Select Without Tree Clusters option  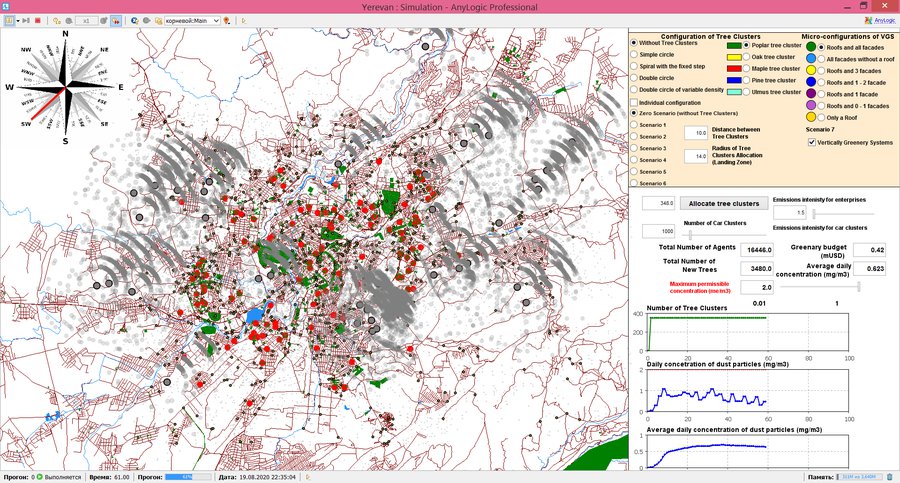click(634, 43)
